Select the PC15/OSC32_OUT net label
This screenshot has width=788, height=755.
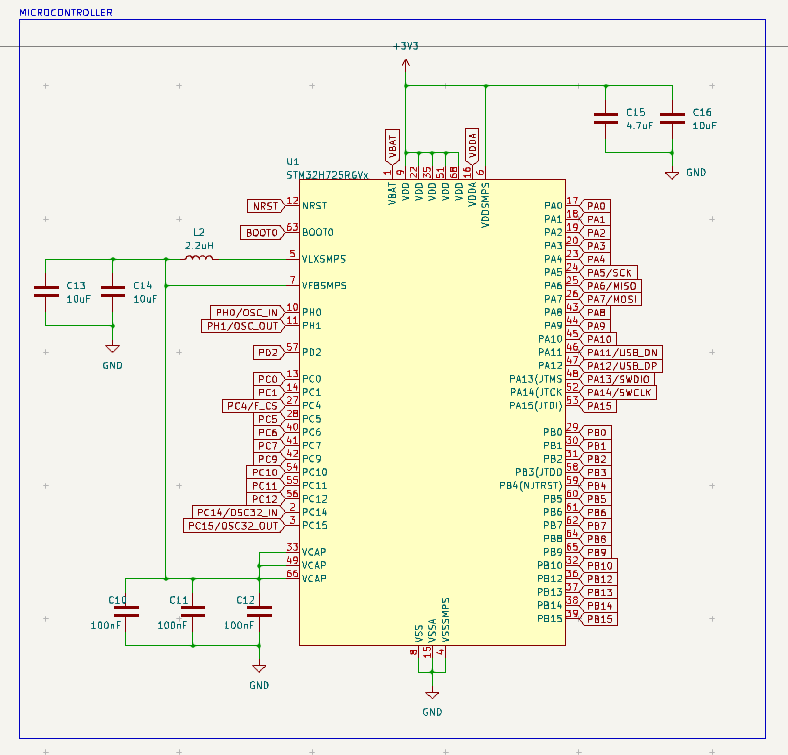coord(234,526)
